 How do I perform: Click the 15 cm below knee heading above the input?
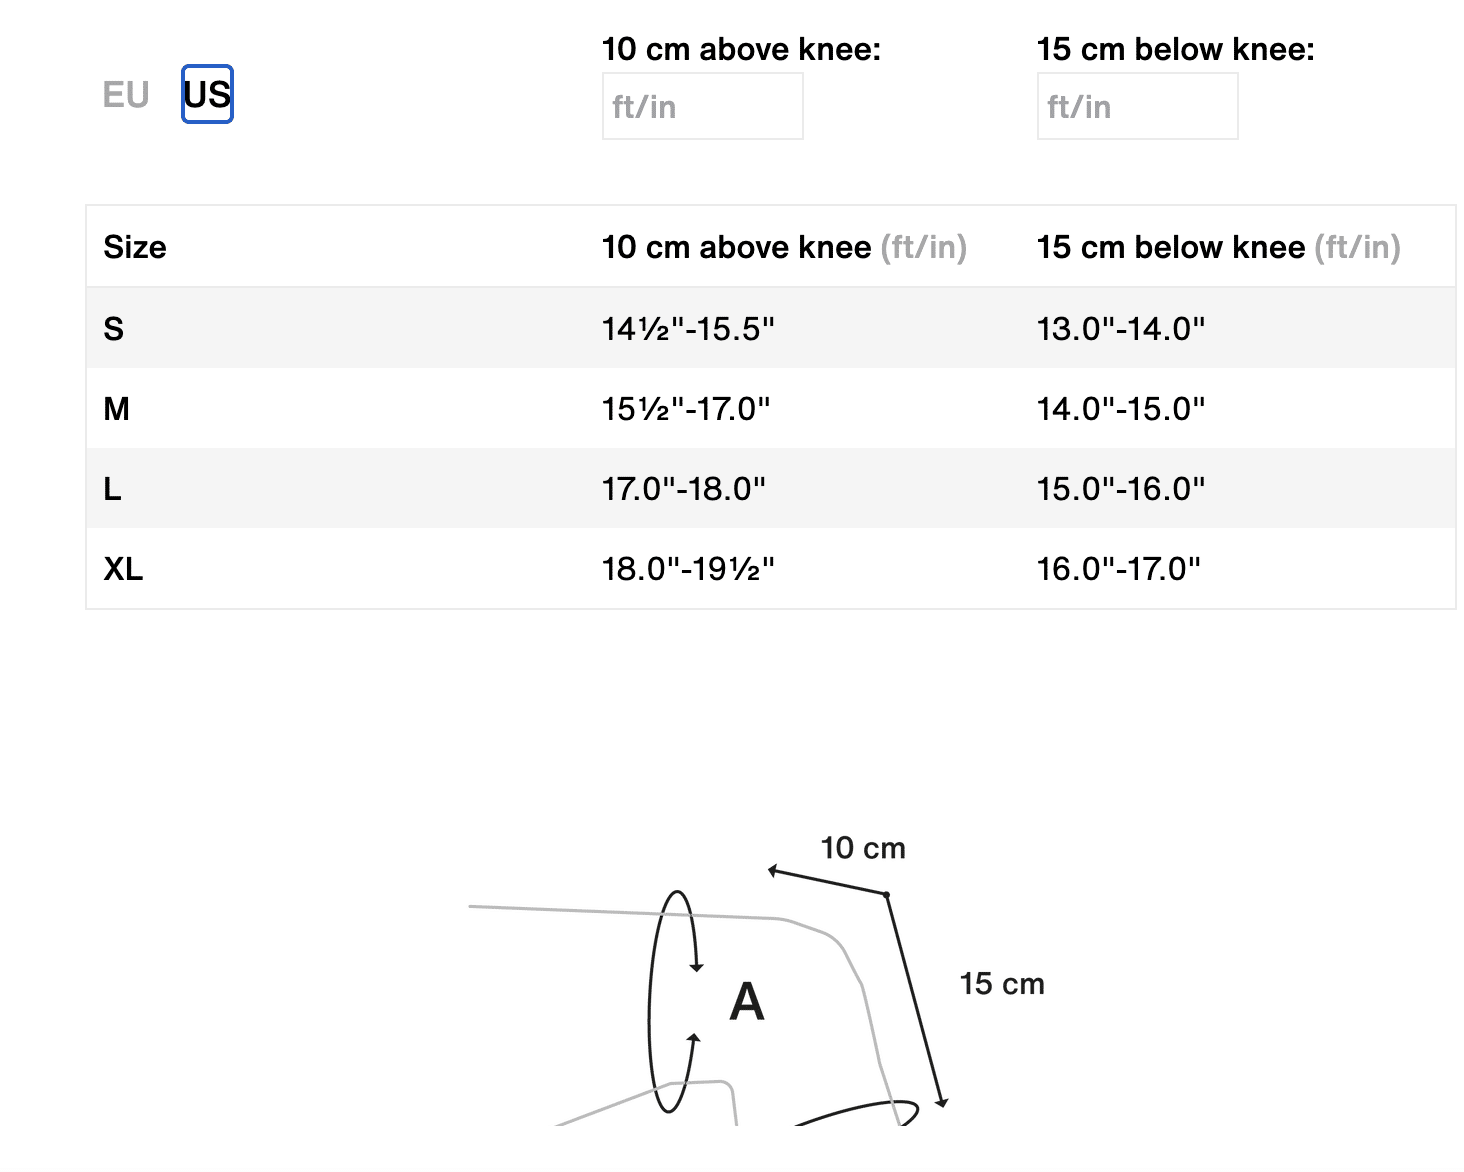(x=1176, y=48)
